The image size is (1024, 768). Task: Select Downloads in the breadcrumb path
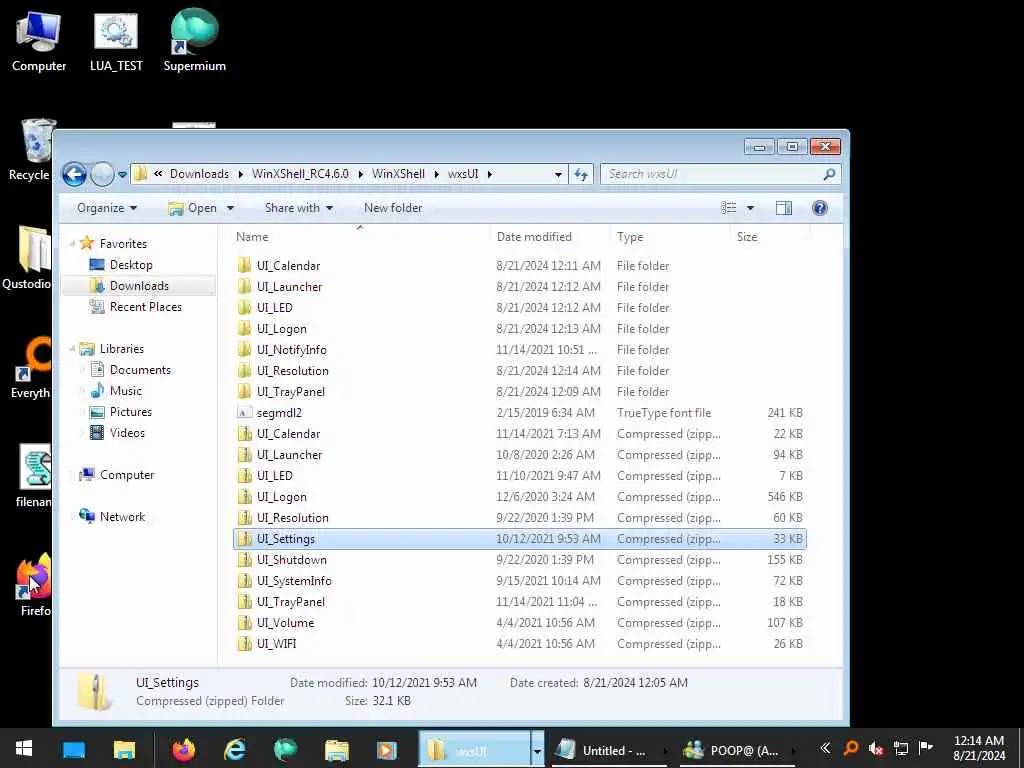[x=199, y=174]
